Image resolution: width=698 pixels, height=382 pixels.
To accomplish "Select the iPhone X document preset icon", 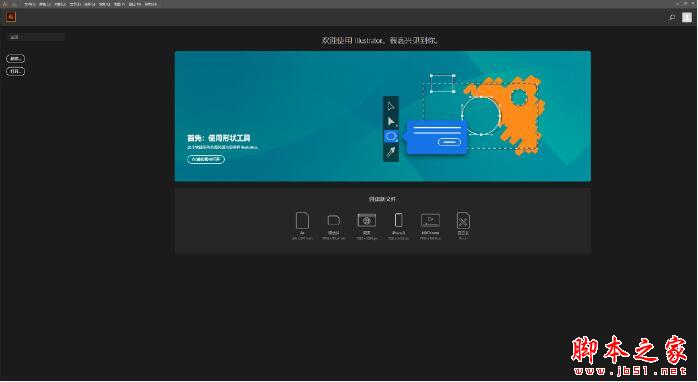I will click(398, 220).
